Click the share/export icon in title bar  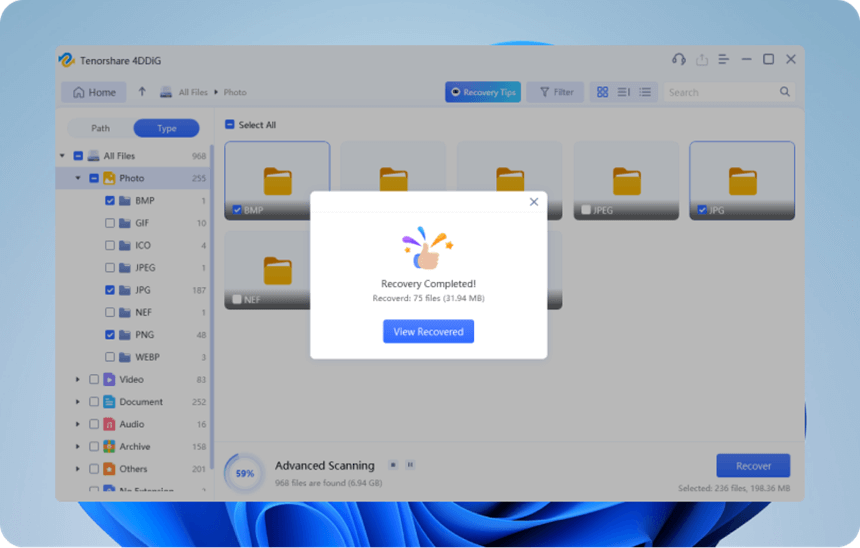click(x=701, y=60)
